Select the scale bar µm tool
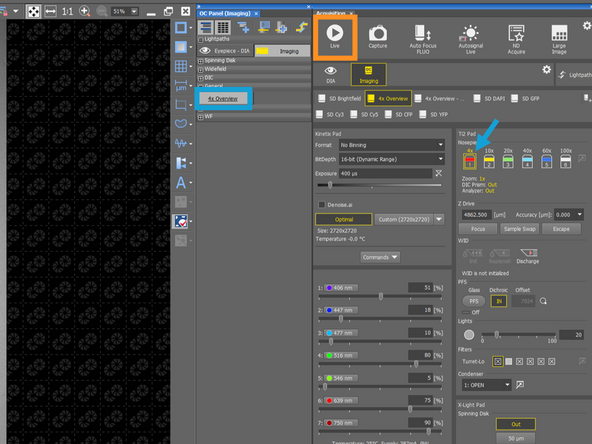 (x=181, y=85)
